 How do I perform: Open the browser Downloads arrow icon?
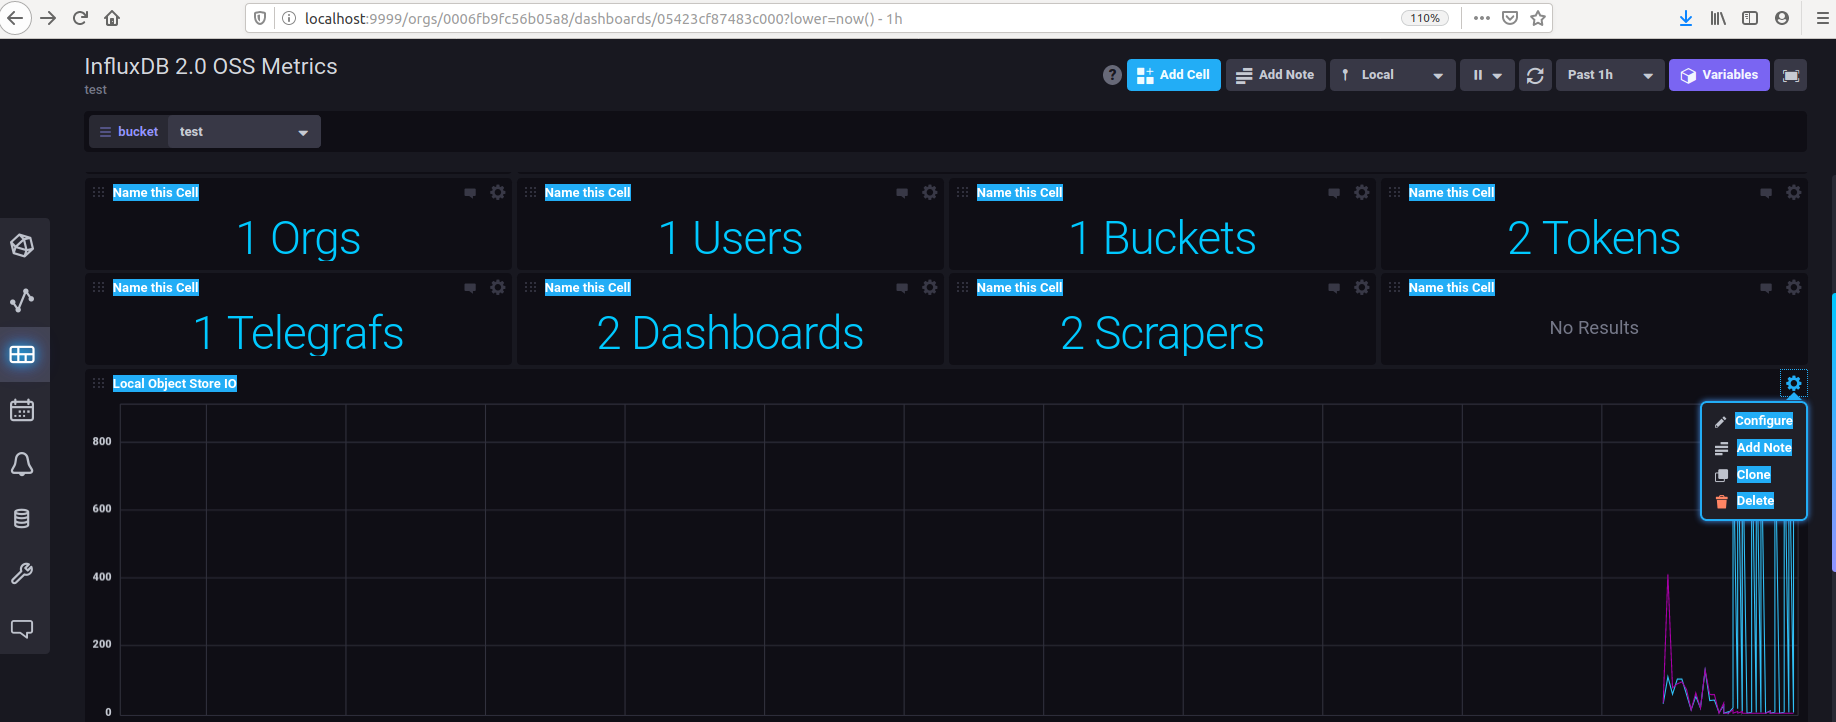point(1686,18)
